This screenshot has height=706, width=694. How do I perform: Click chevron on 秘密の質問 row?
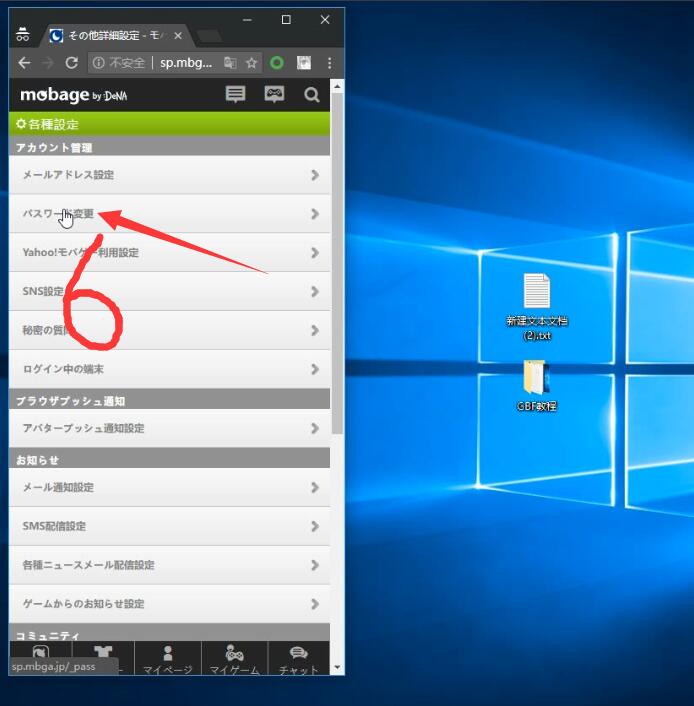click(315, 330)
